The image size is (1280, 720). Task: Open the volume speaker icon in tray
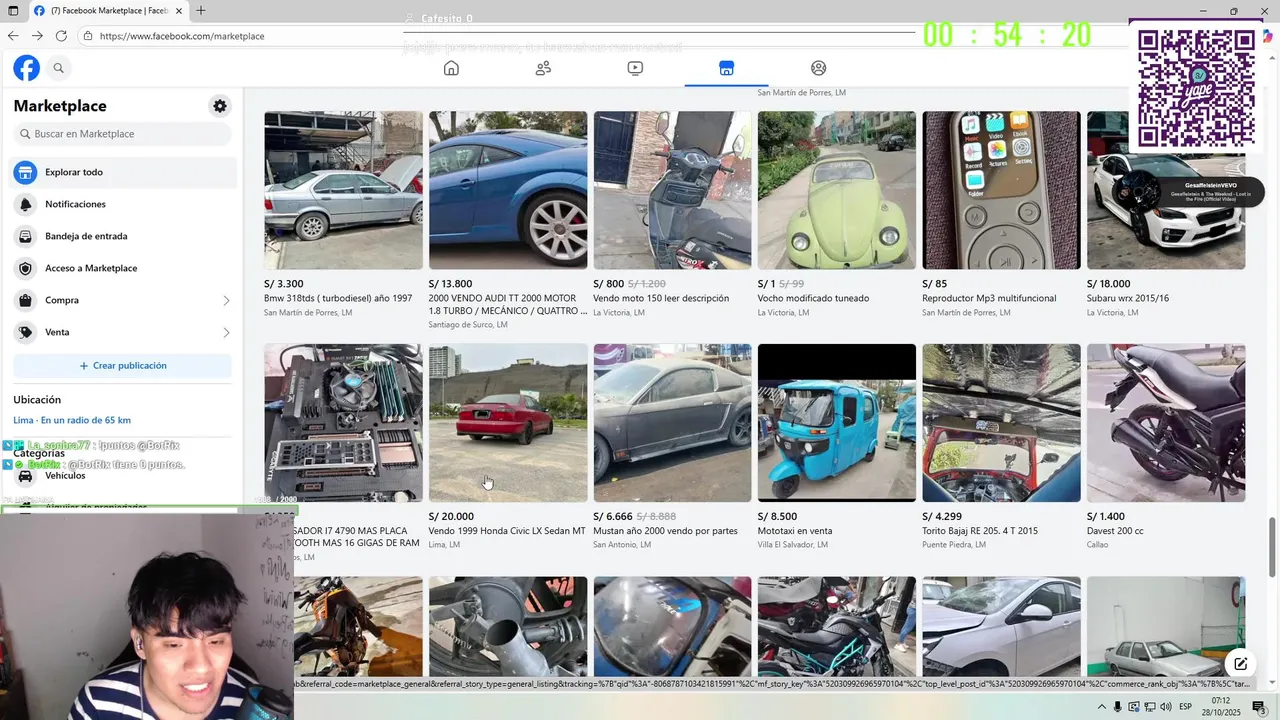point(1167,707)
